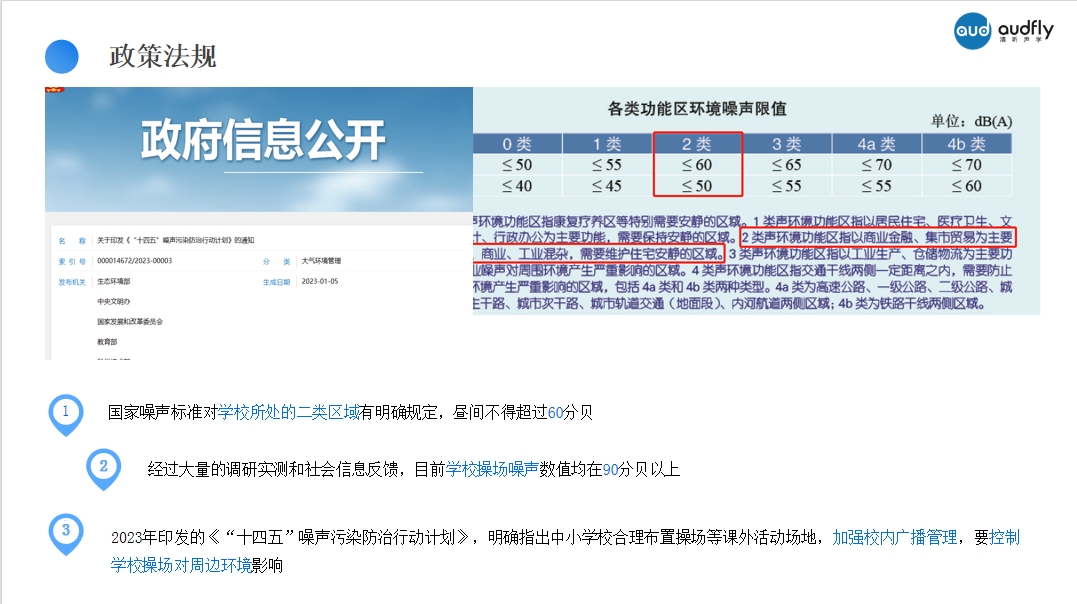This screenshot has height=604, width=1077.
Task: Click the ≤65 cell under 3 类
Action: pos(786,165)
